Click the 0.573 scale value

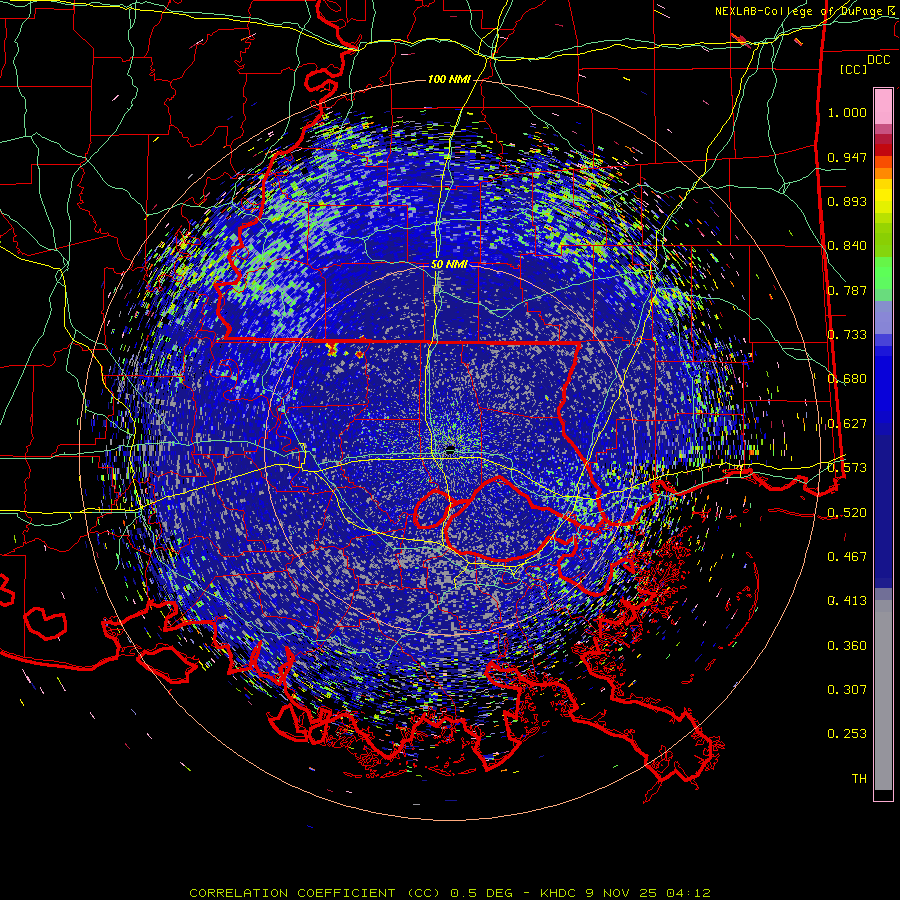pos(847,468)
